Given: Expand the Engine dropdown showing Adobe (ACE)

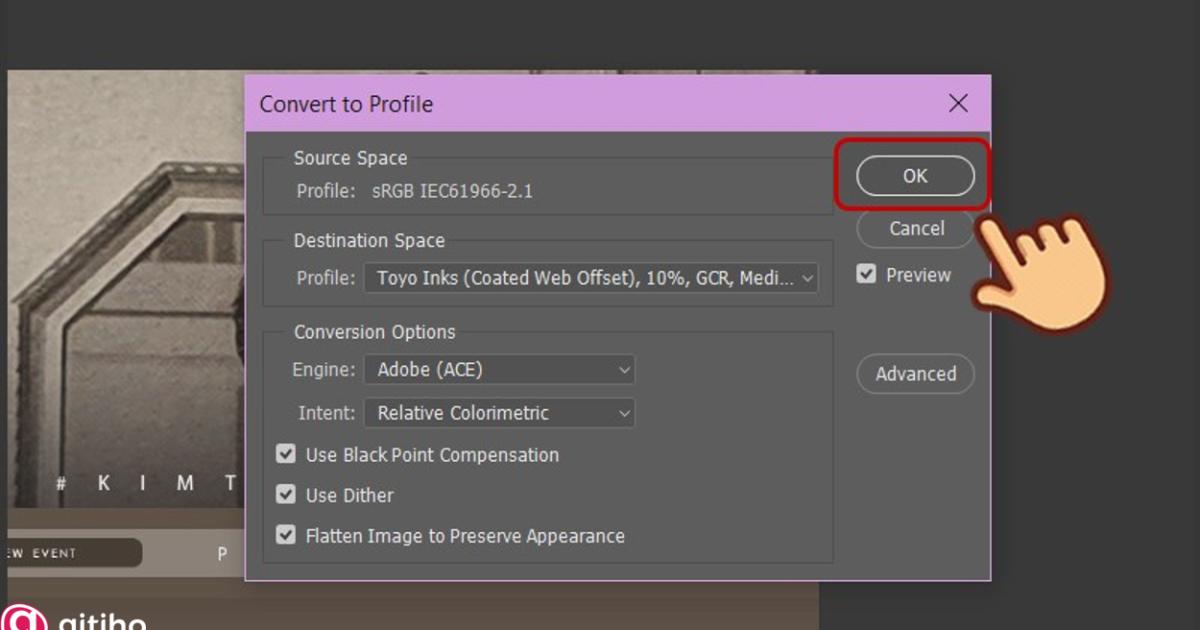Looking at the screenshot, I should pyautogui.click(x=499, y=370).
